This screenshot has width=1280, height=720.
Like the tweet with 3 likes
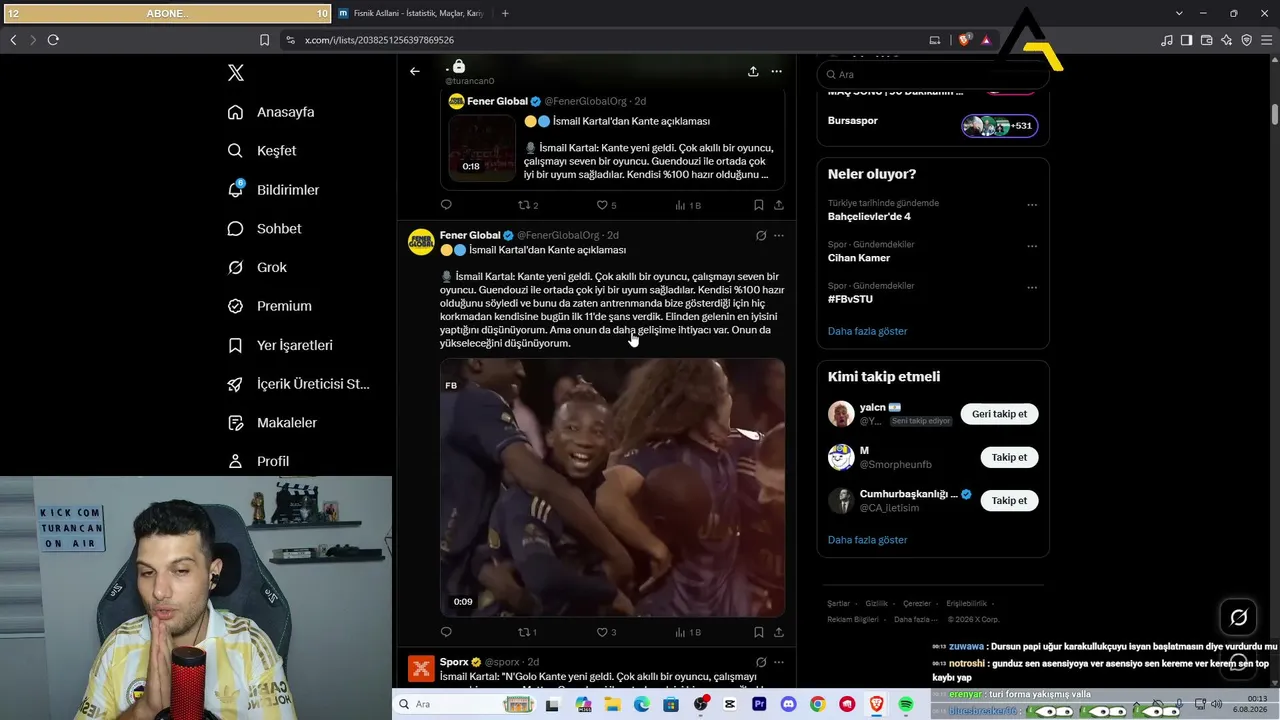606,632
